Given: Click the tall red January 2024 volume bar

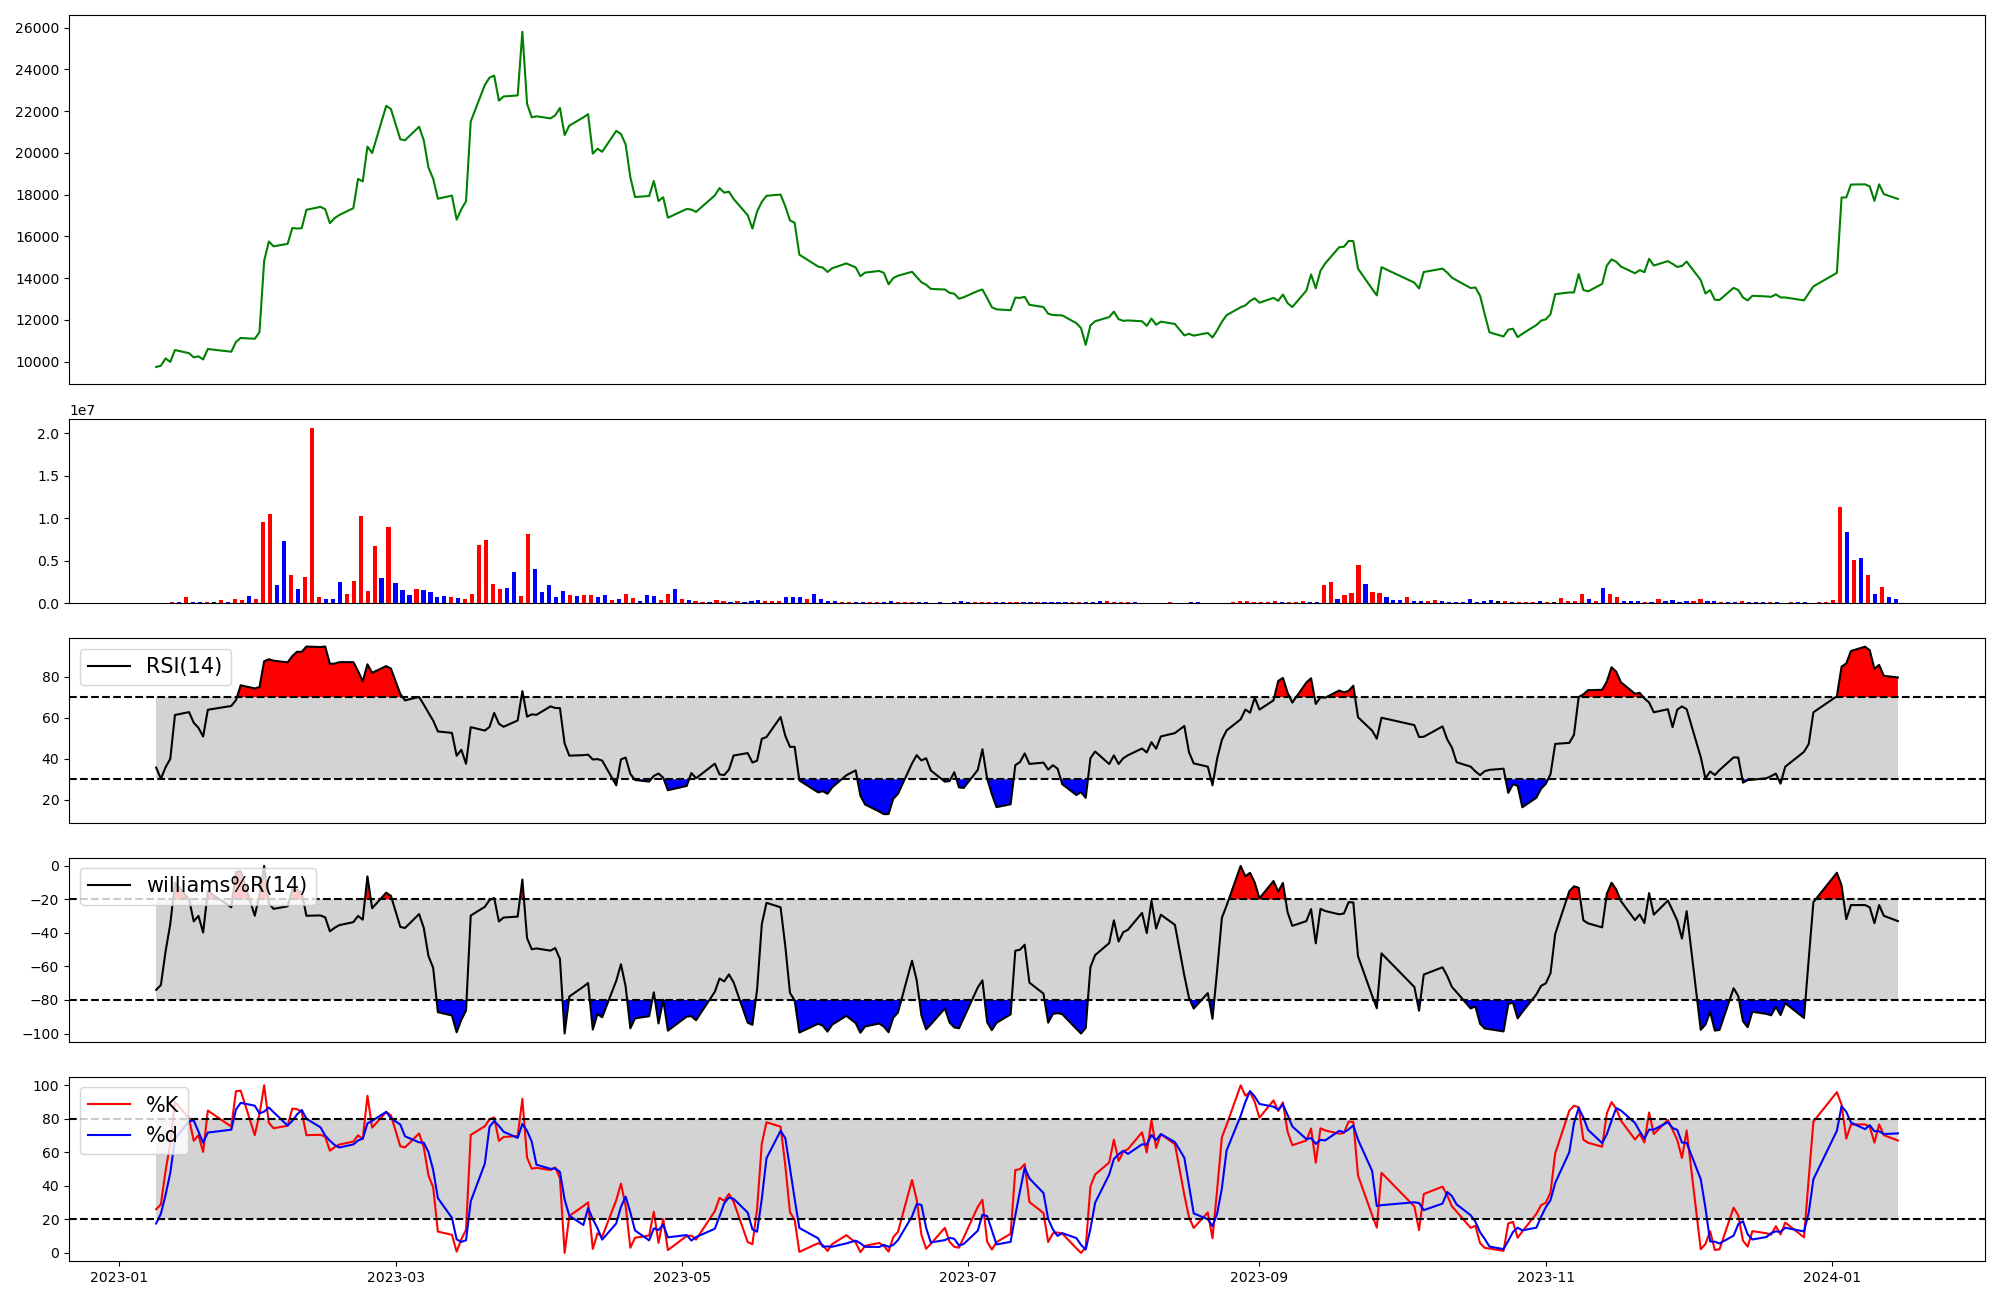Looking at the screenshot, I should pos(1840,555).
